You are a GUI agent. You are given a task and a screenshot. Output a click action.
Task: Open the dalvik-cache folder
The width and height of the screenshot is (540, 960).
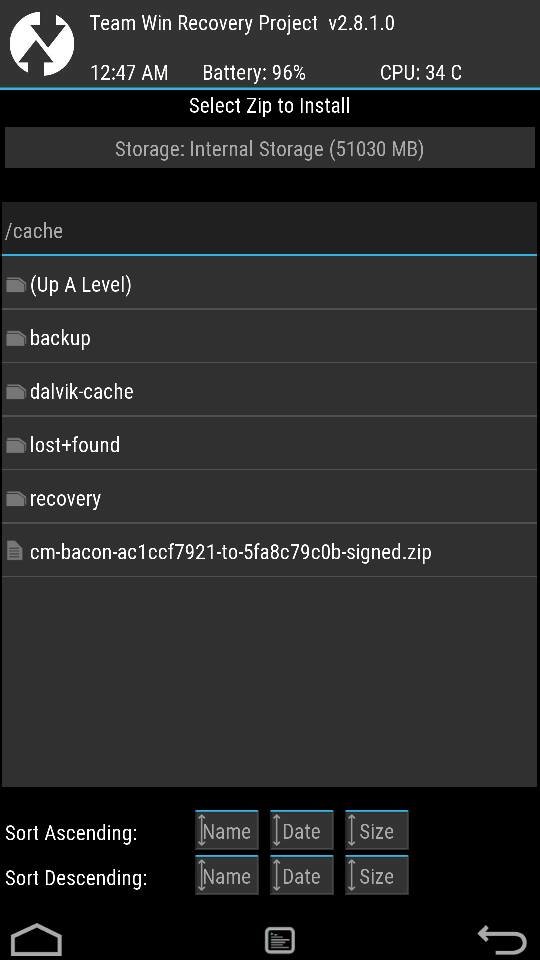click(269, 391)
